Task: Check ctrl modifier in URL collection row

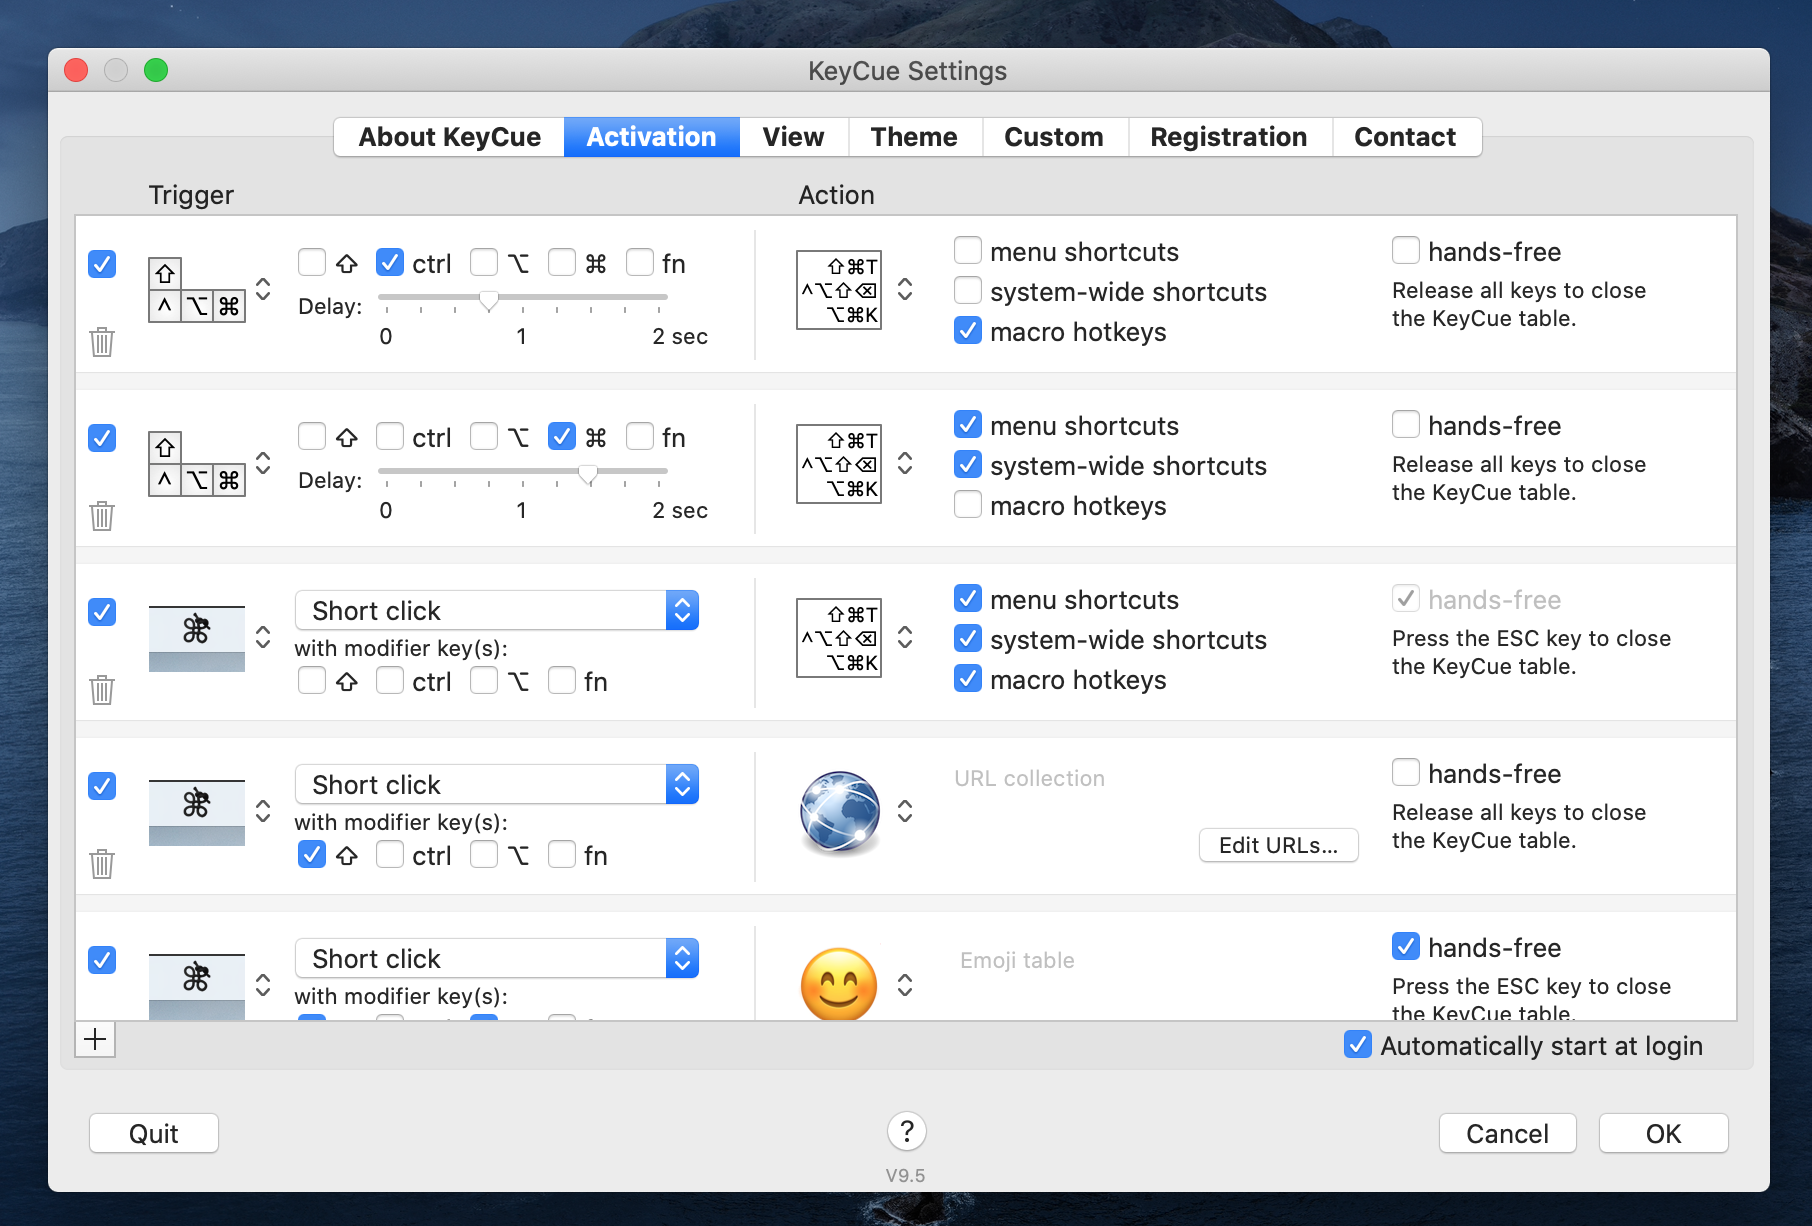Action: coord(390,855)
